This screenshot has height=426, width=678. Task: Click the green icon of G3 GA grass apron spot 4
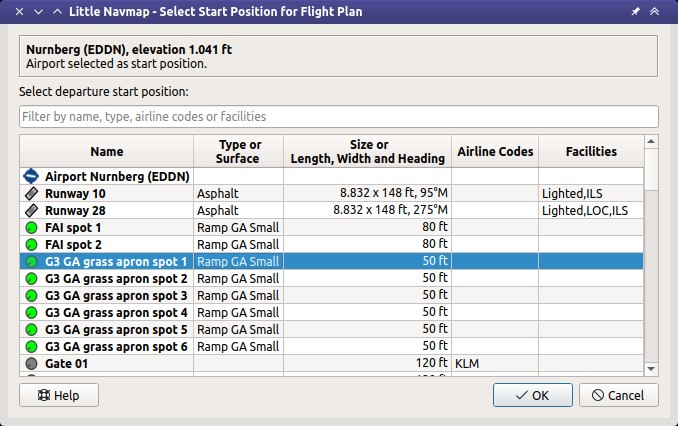[x=31, y=313]
